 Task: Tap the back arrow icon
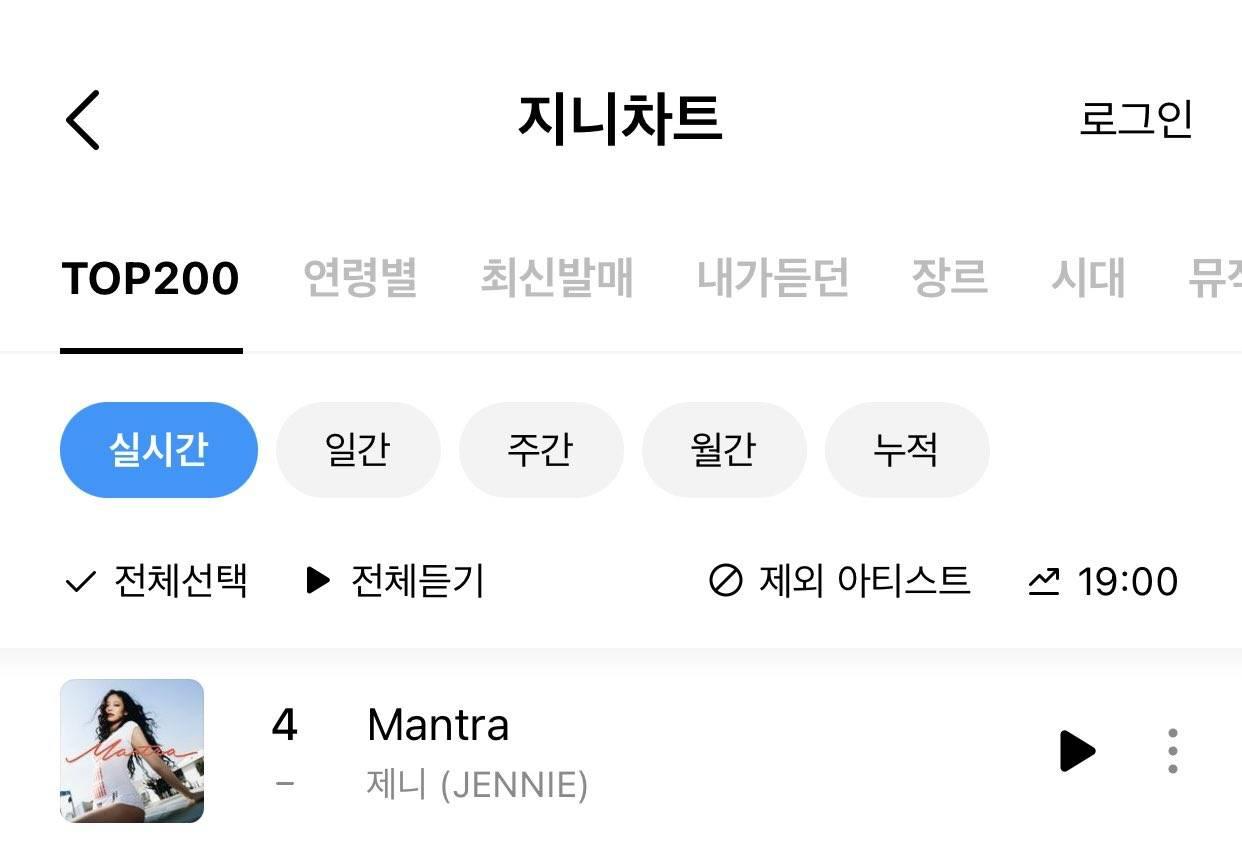pos(84,120)
